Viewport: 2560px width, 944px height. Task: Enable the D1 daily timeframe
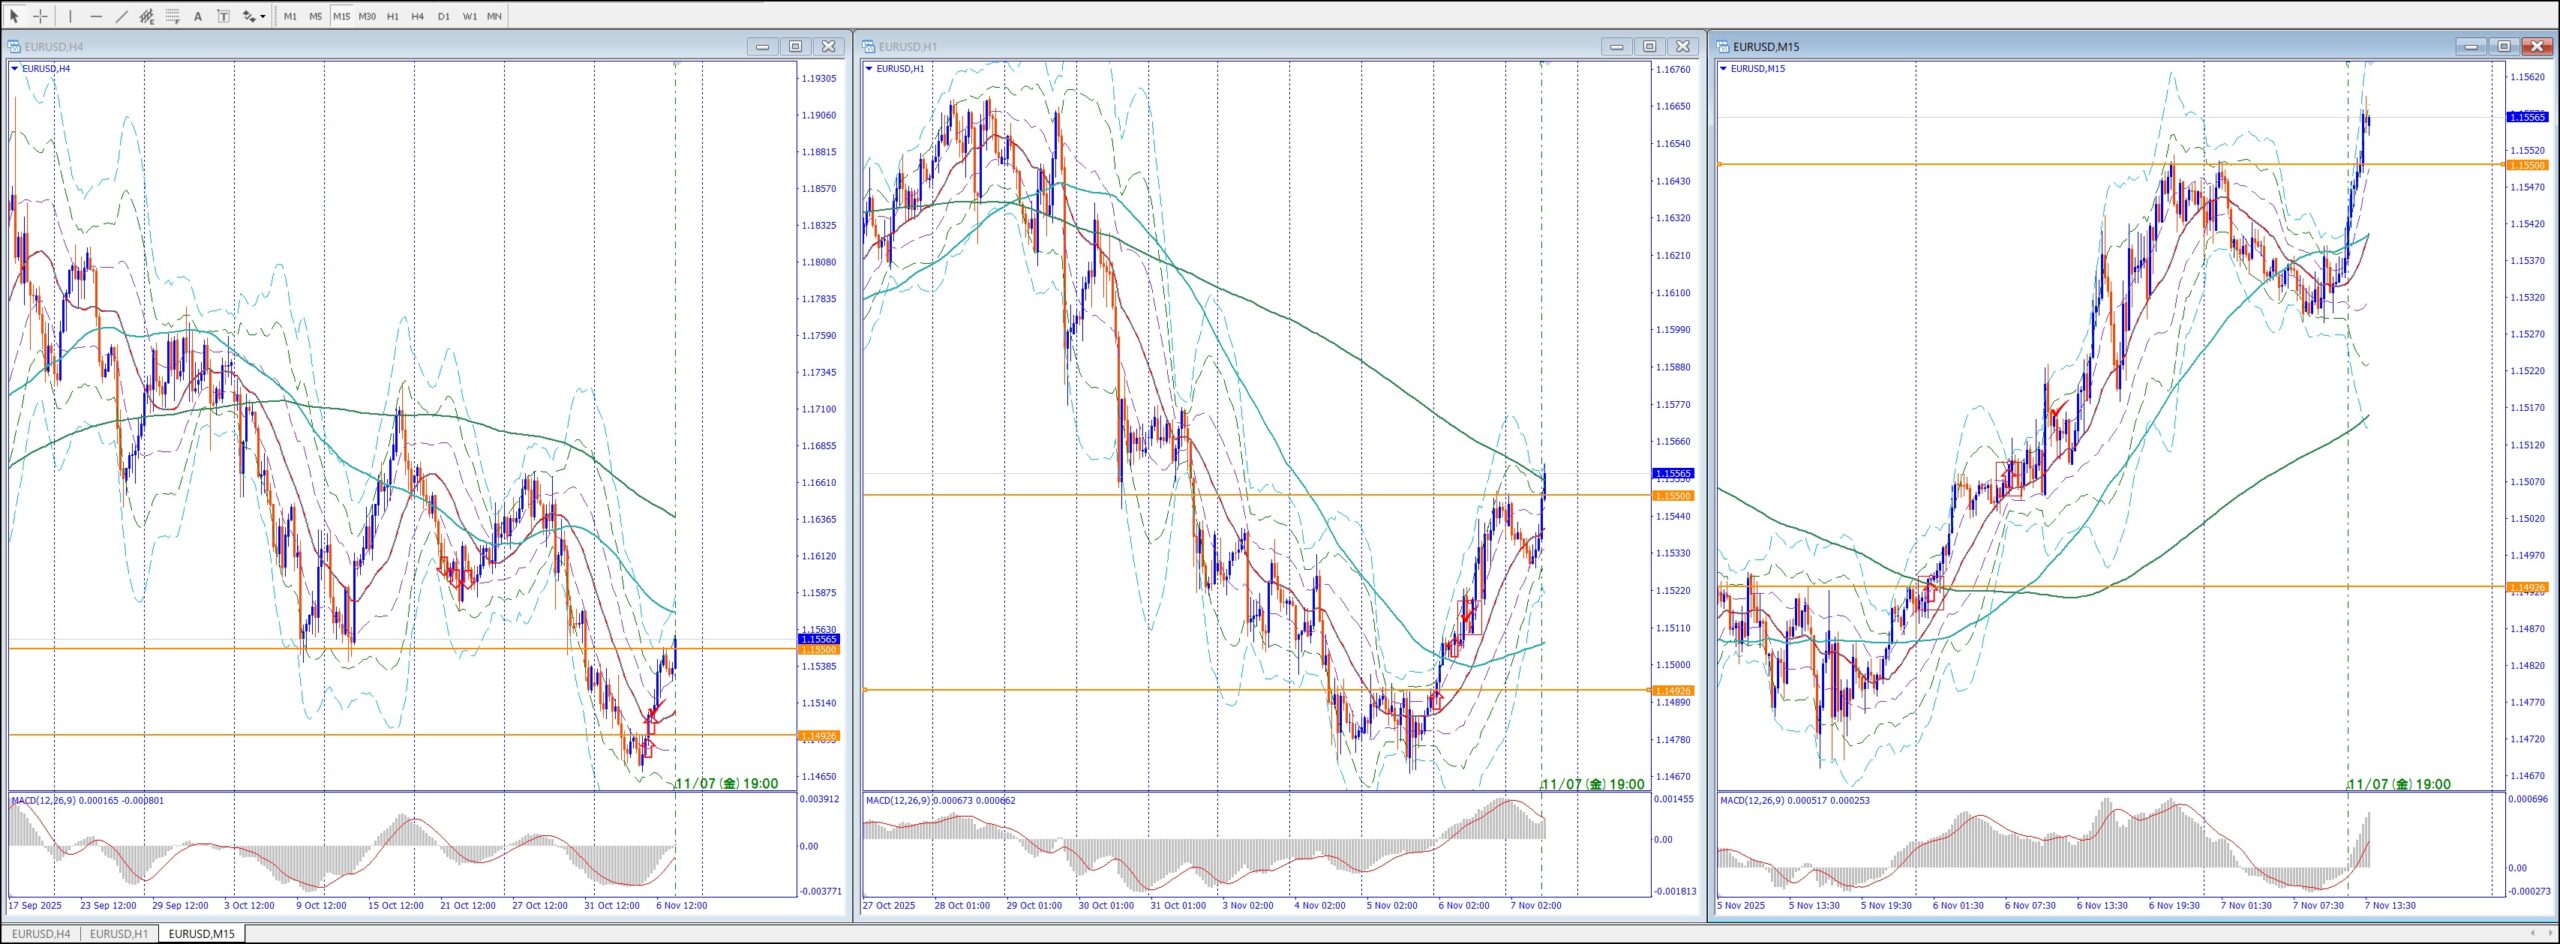tap(443, 16)
